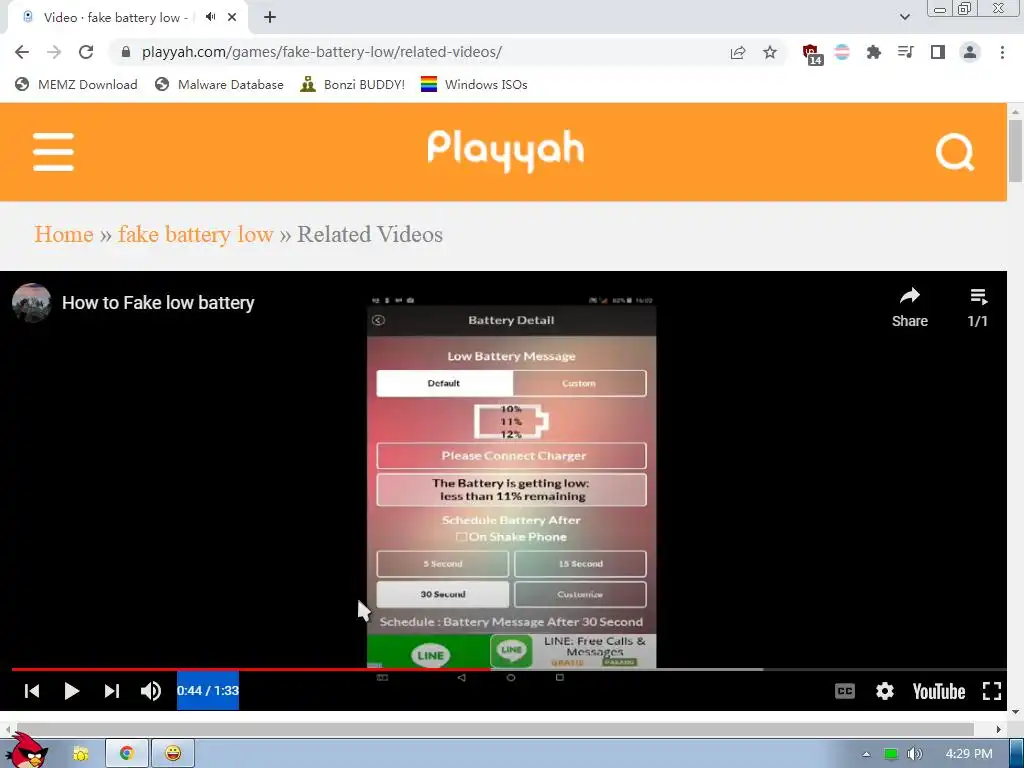Open the Windows ISOs bookmark

pyautogui.click(x=474, y=84)
